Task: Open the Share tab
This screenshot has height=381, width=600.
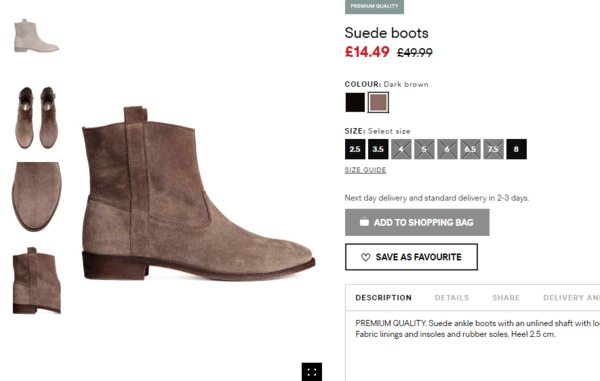Action: coord(506,298)
